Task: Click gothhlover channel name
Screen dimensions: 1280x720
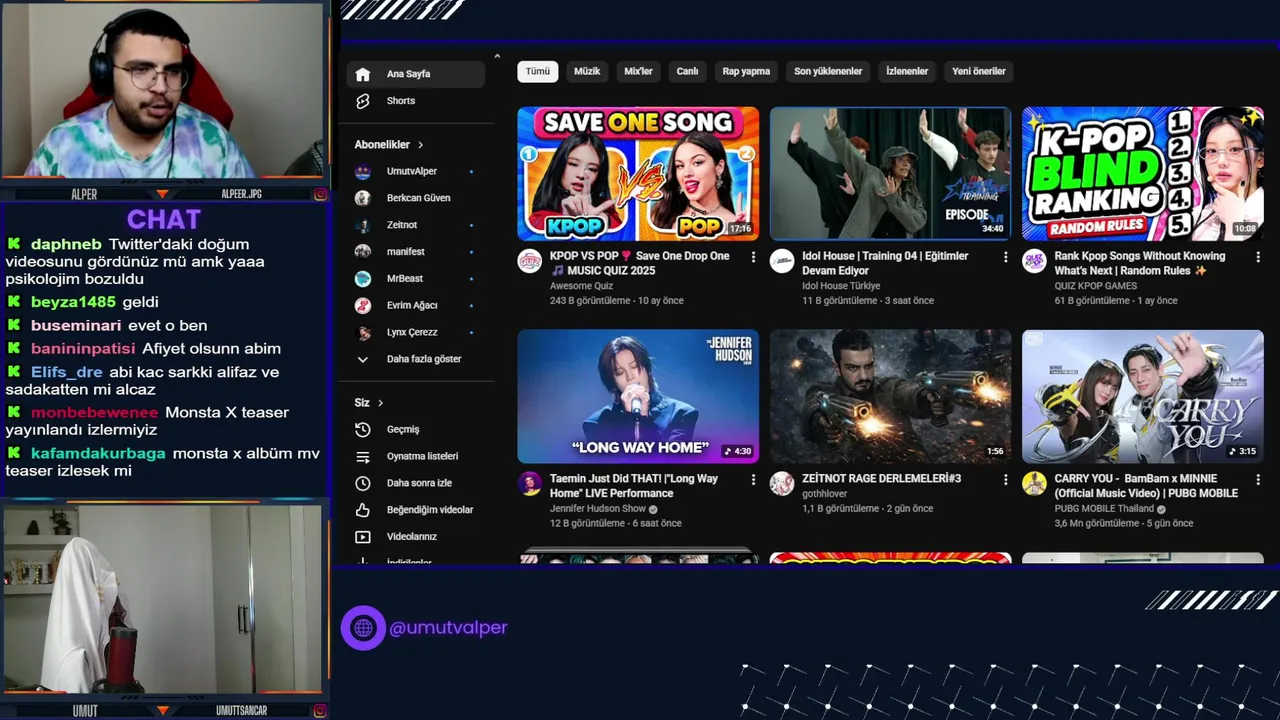Action: coord(825,509)
